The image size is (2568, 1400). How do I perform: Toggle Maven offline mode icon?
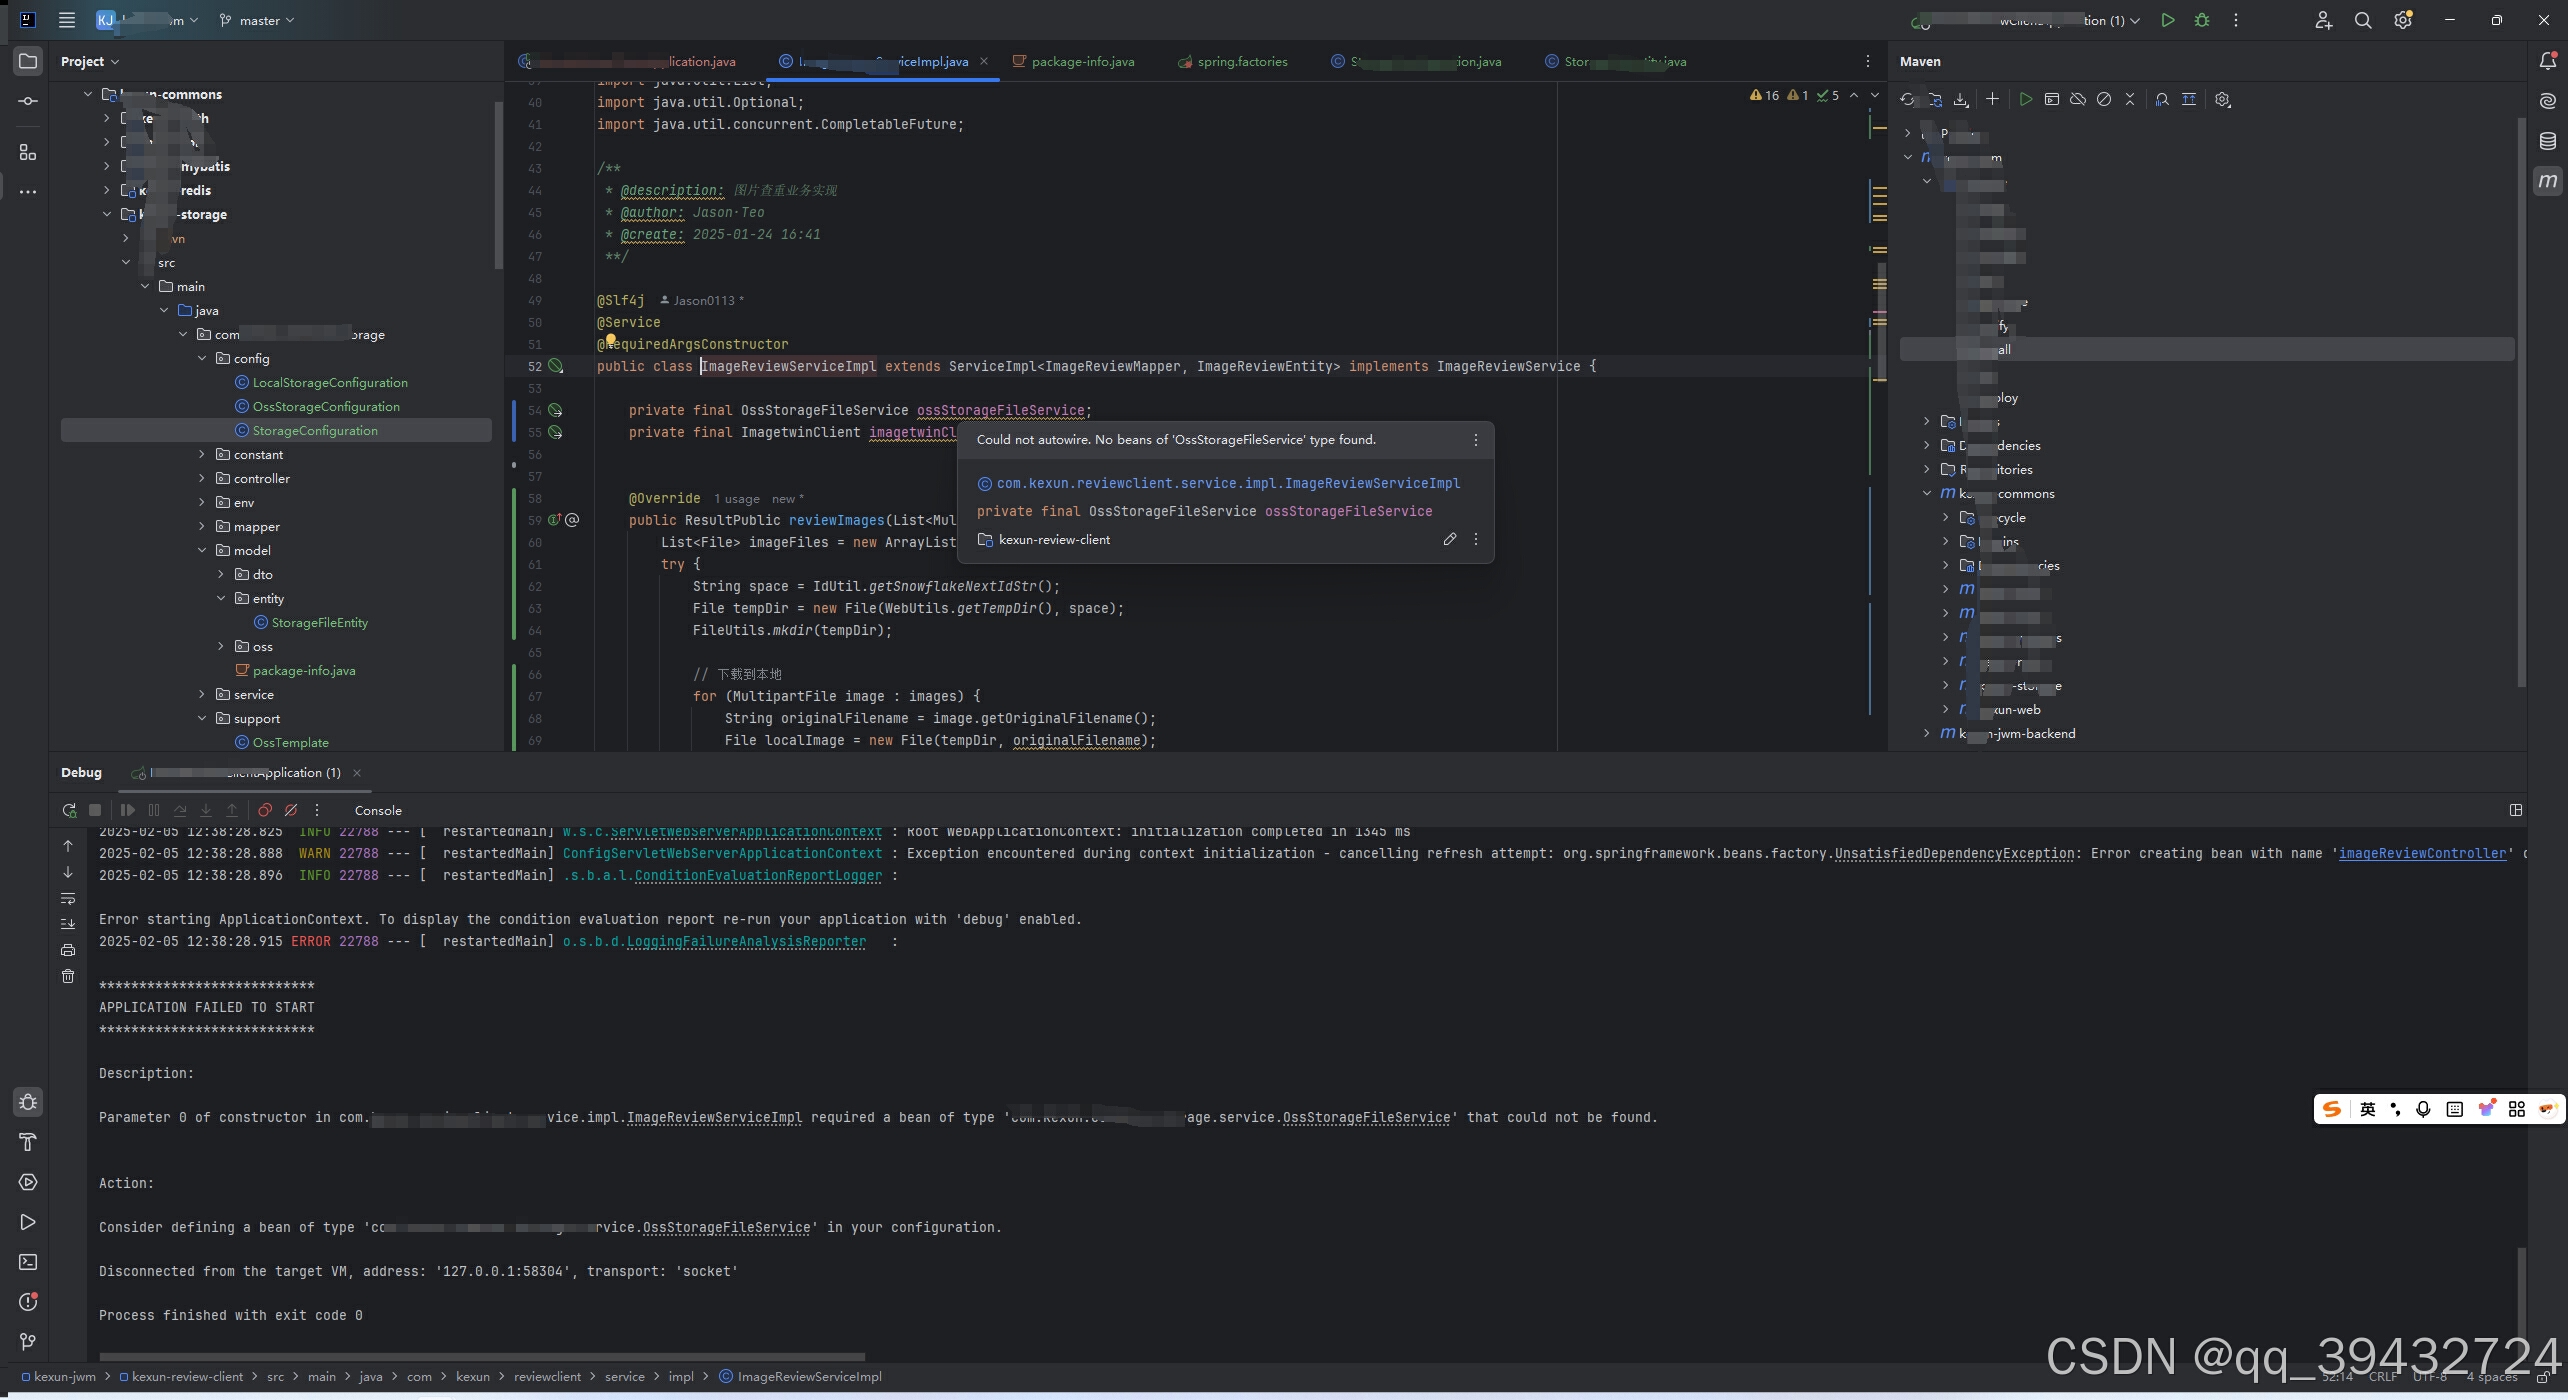(x=2077, y=99)
